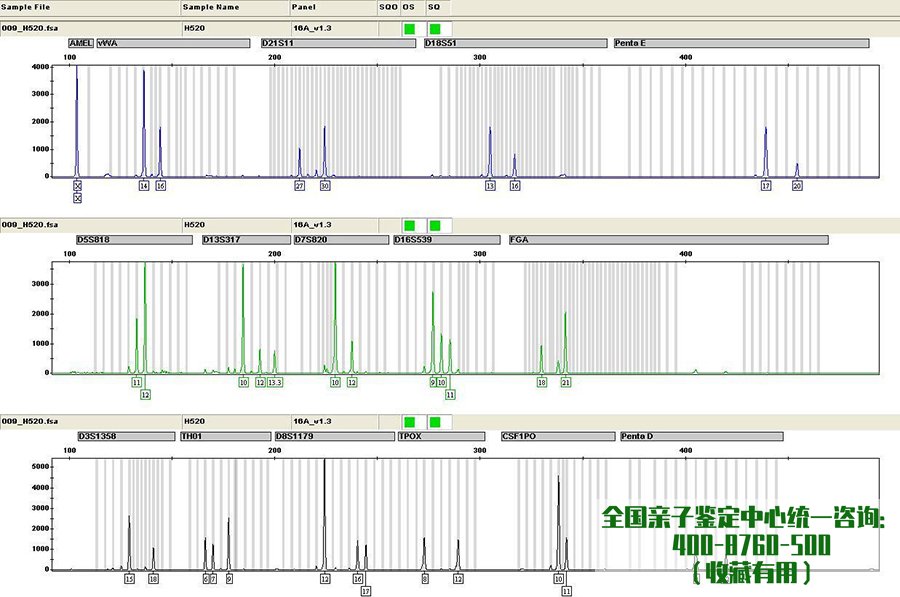Select the D21S11 locus marker bar

pos(338,43)
